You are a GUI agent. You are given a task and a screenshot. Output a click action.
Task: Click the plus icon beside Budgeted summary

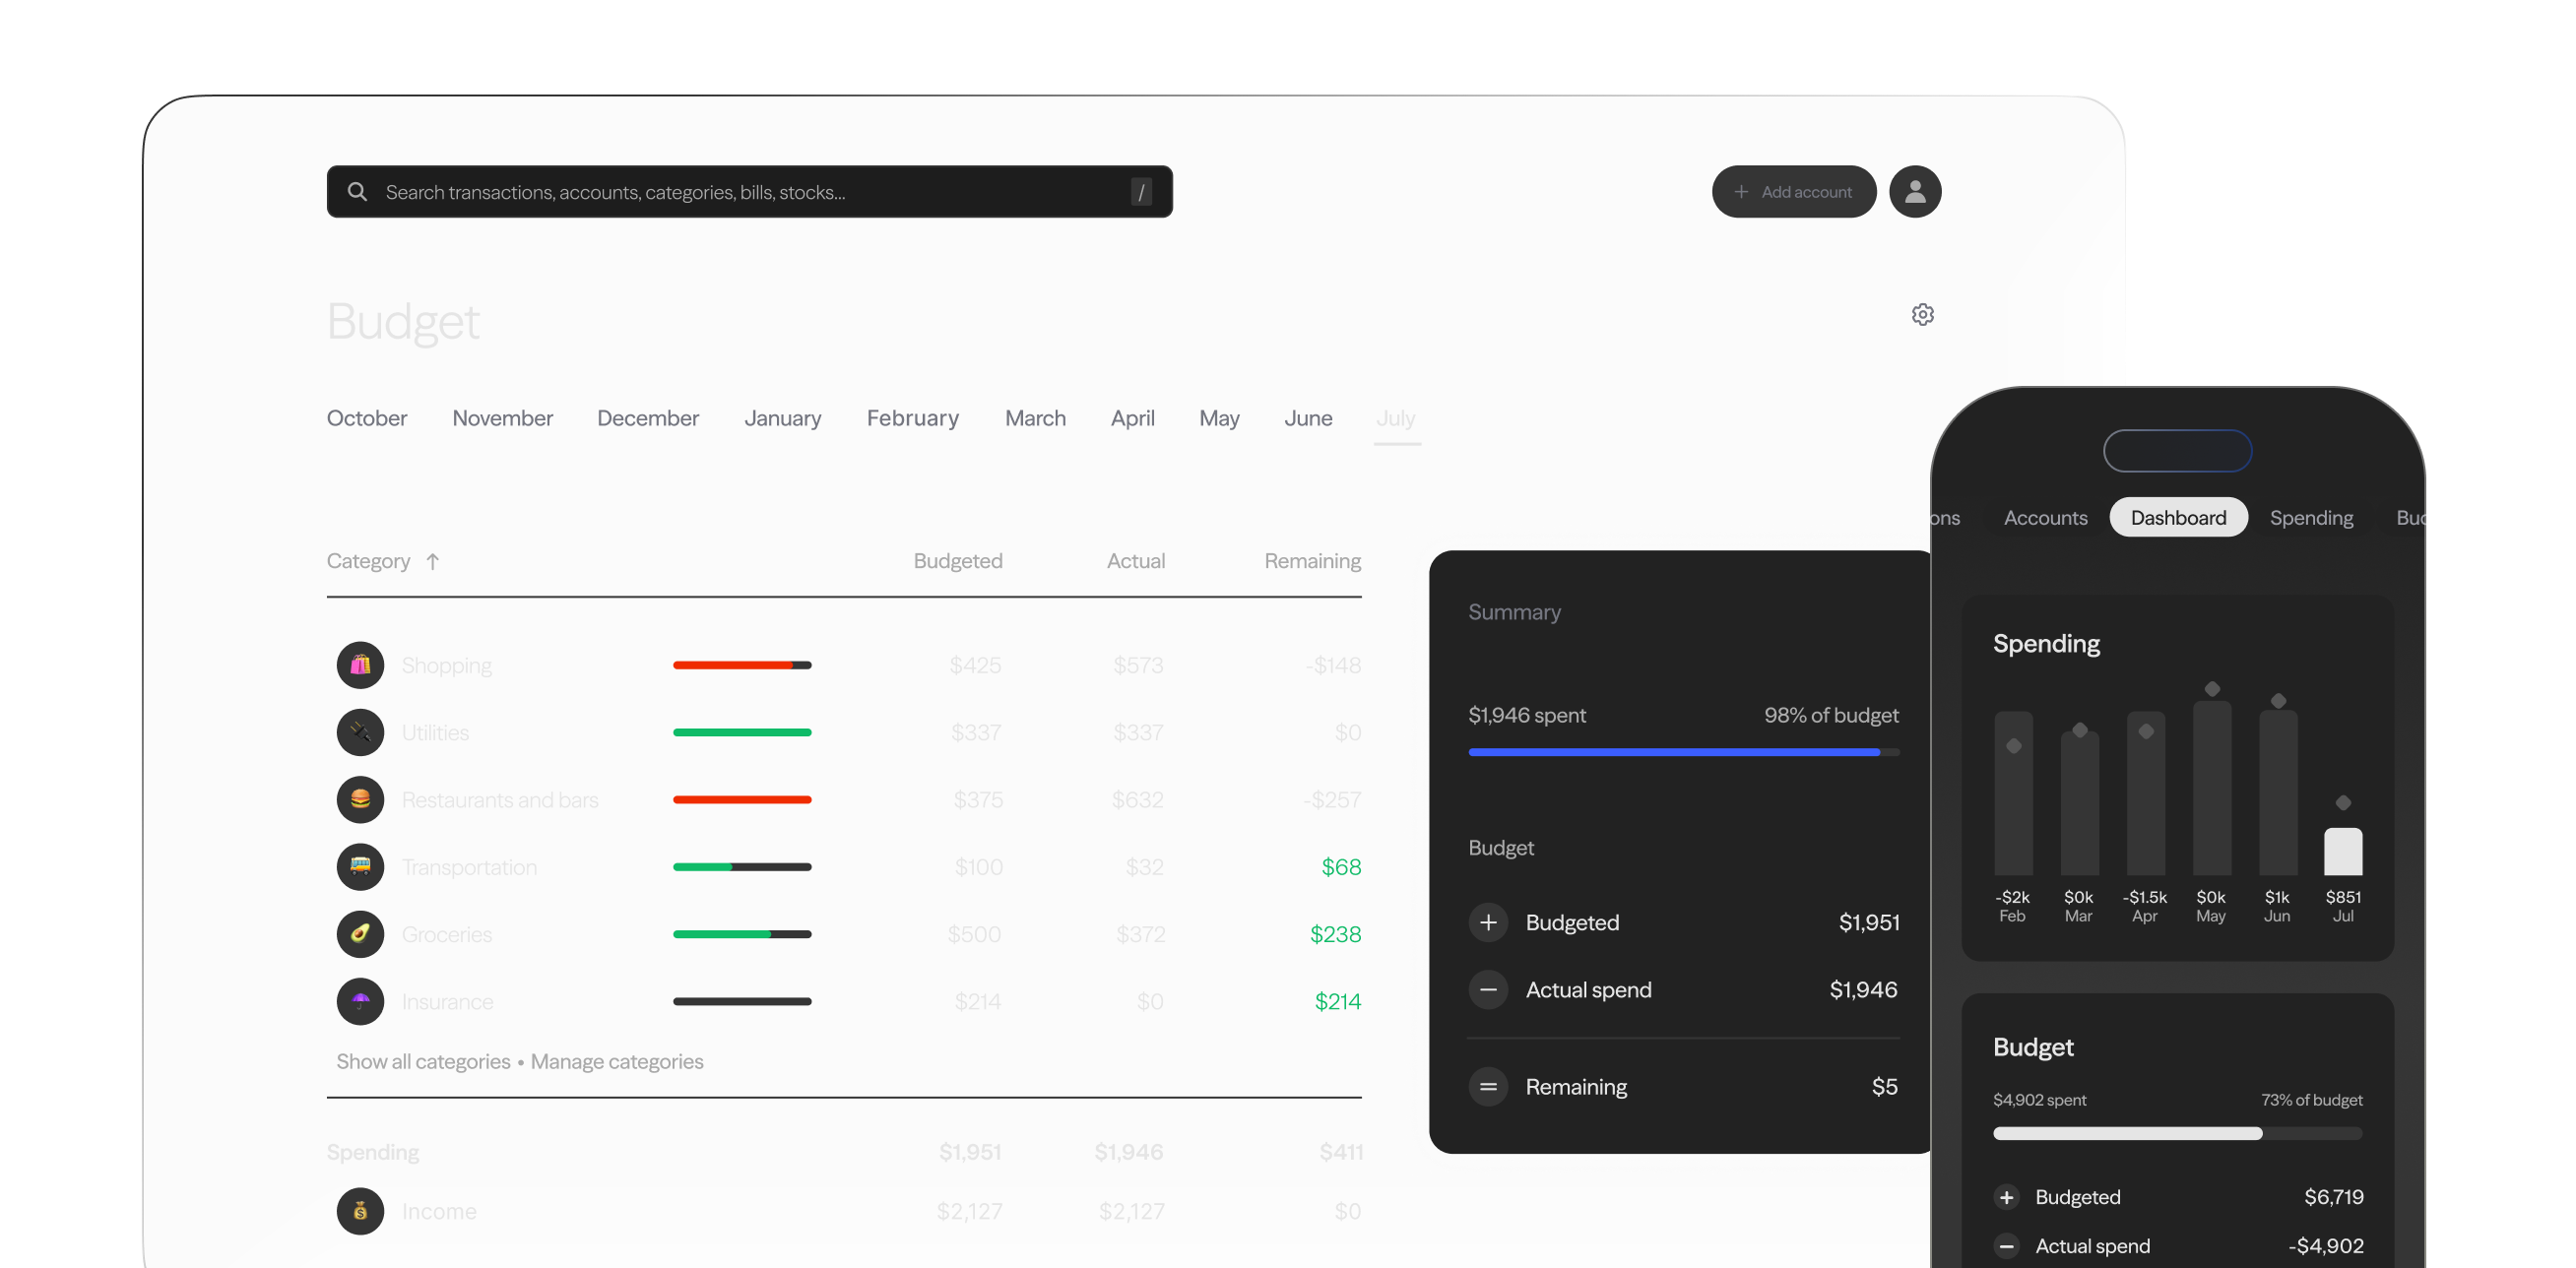[x=1488, y=922]
